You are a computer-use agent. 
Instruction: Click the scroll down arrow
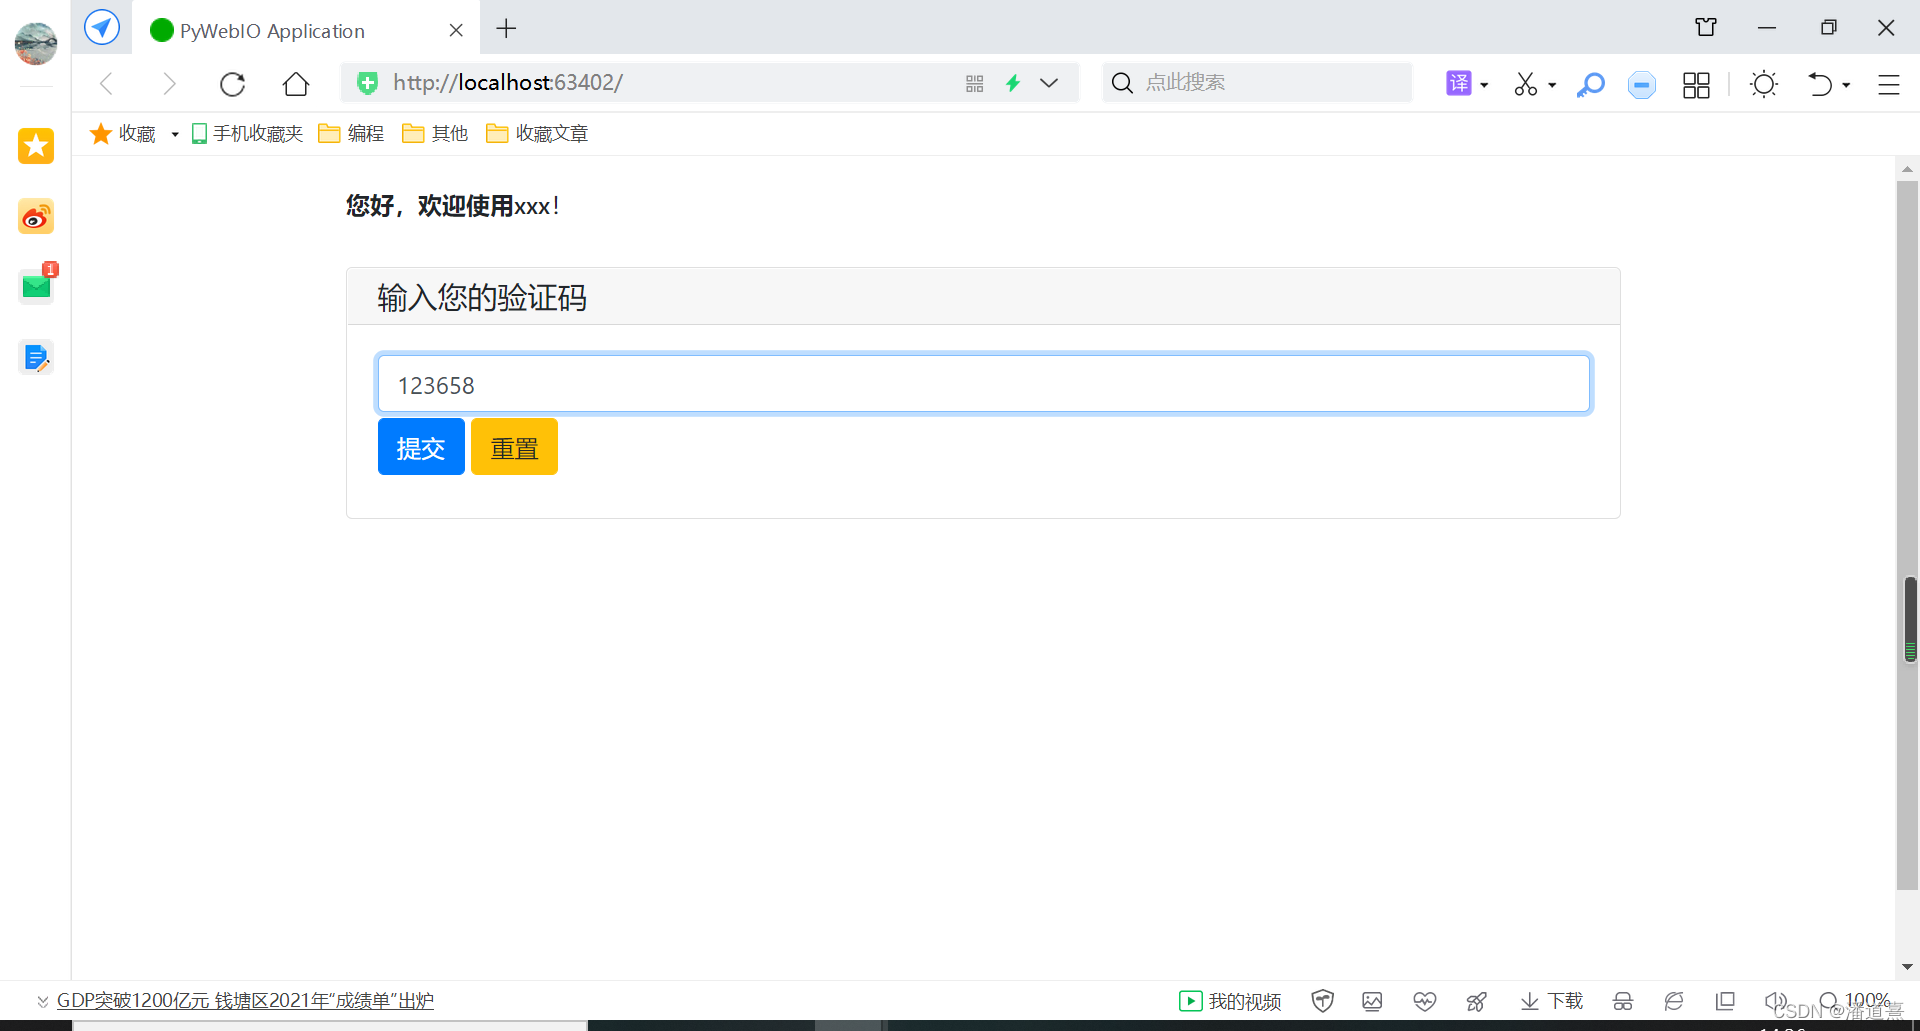tap(1907, 967)
